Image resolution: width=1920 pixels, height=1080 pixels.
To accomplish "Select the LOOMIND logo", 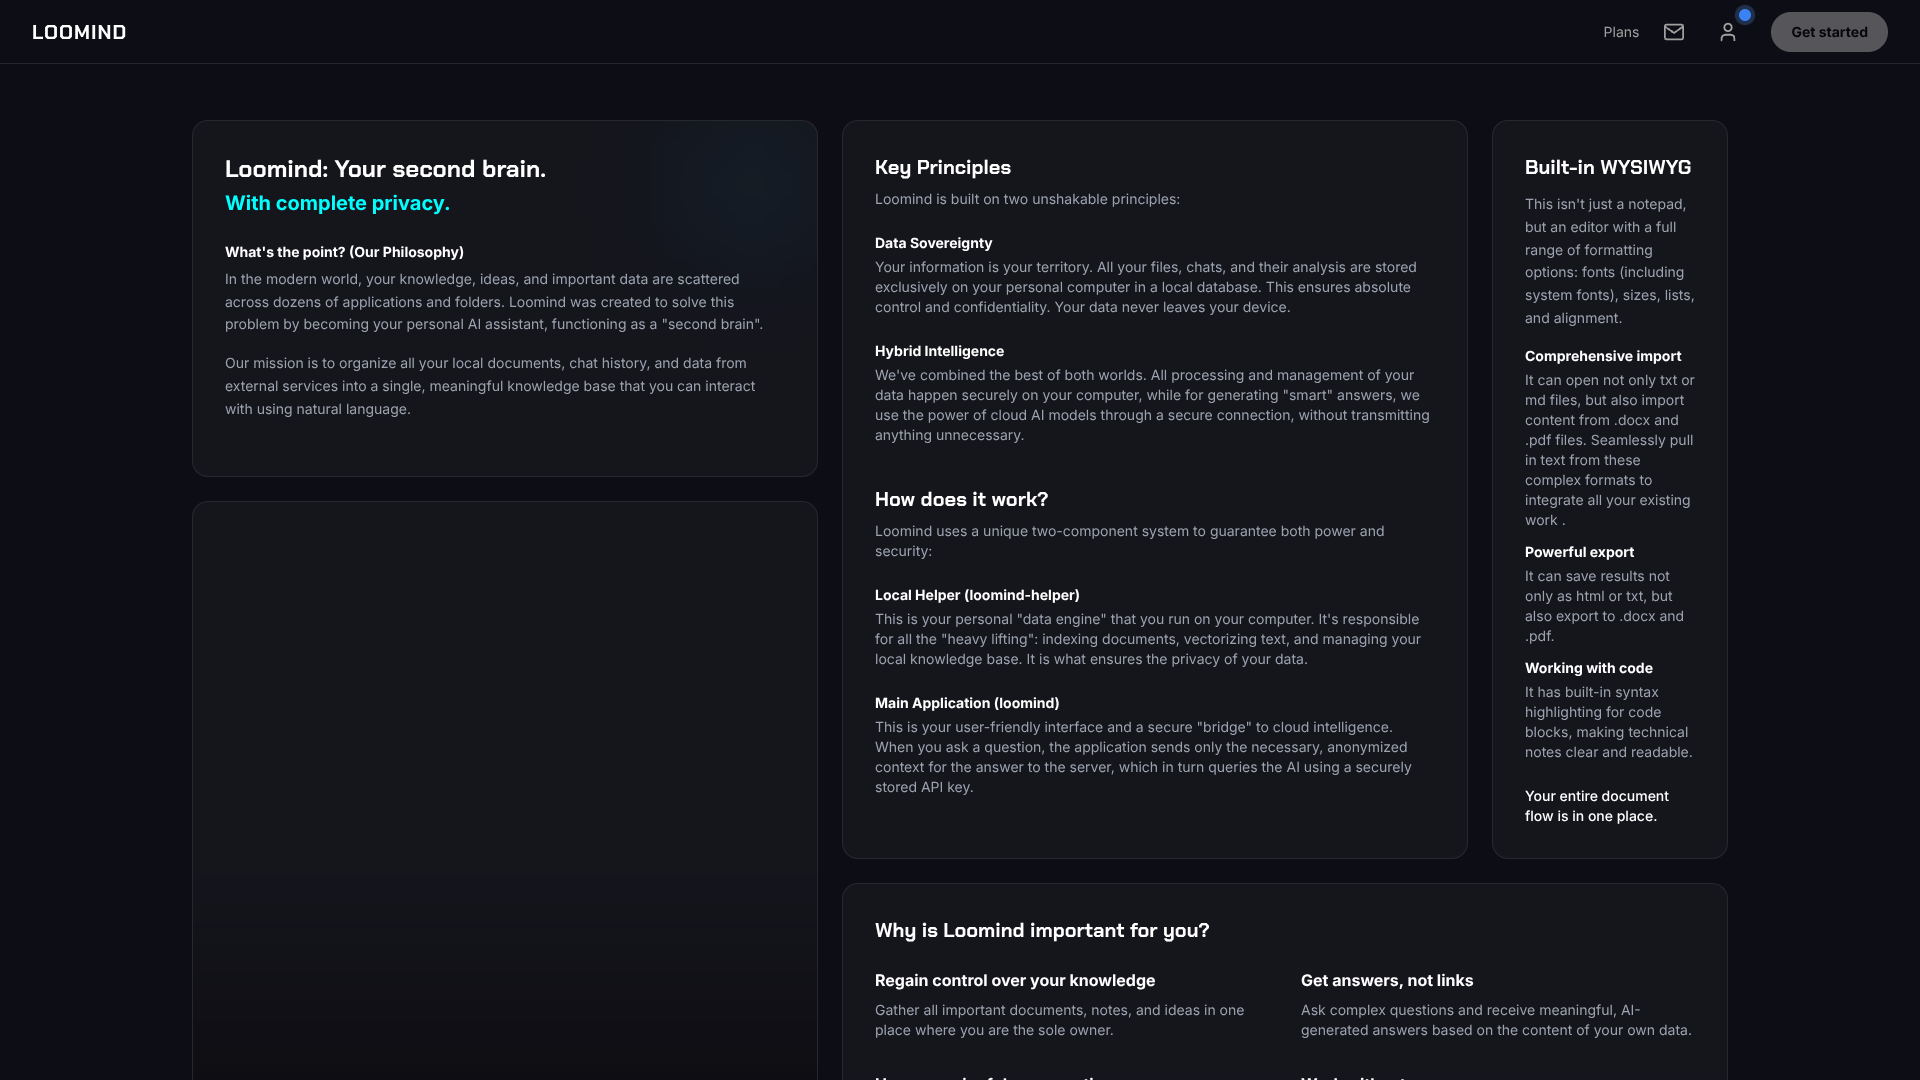I will [79, 31].
